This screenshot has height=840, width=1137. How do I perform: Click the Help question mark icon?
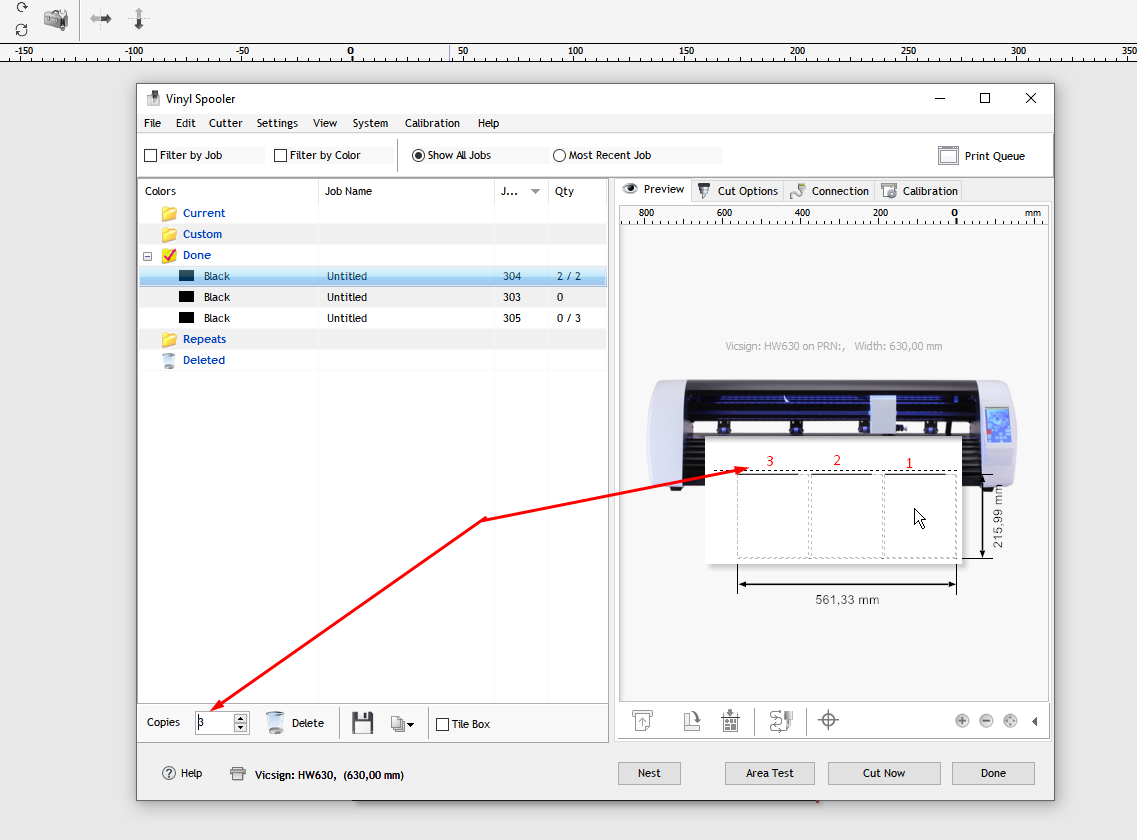pyautogui.click(x=169, y=773)
